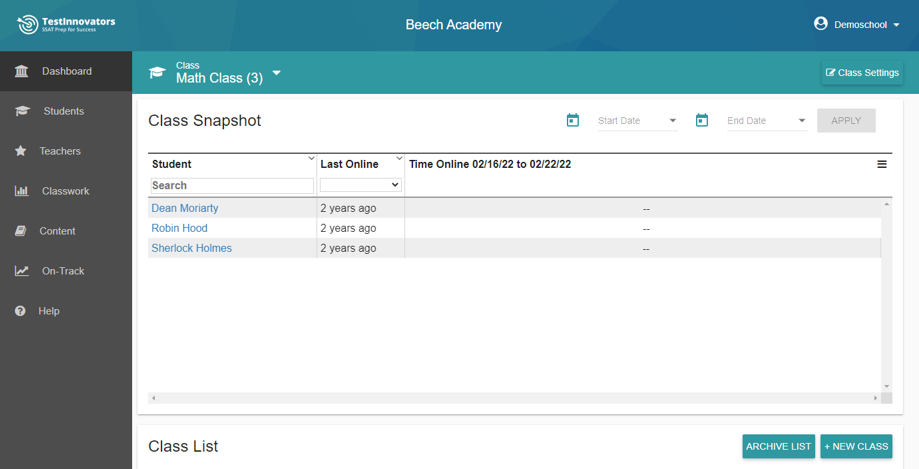The width and height of the screenshot is (919, 469).
Task: Click the graduation cap icon beside Math Class
Action: 157,73
